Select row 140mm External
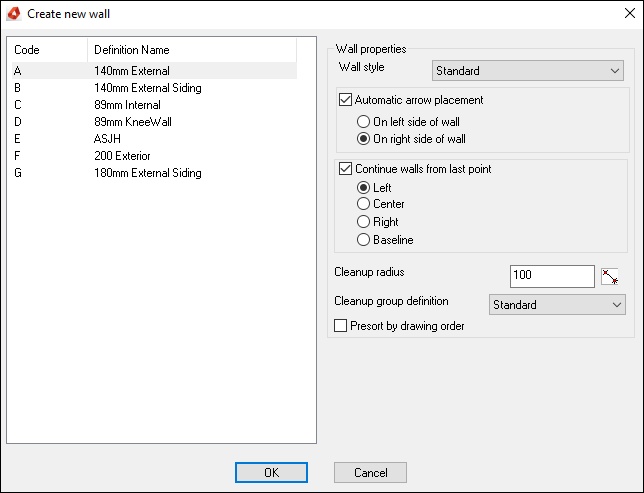This screenshot has width=644, height=493. pyautogui.click(x=154, y=71)
